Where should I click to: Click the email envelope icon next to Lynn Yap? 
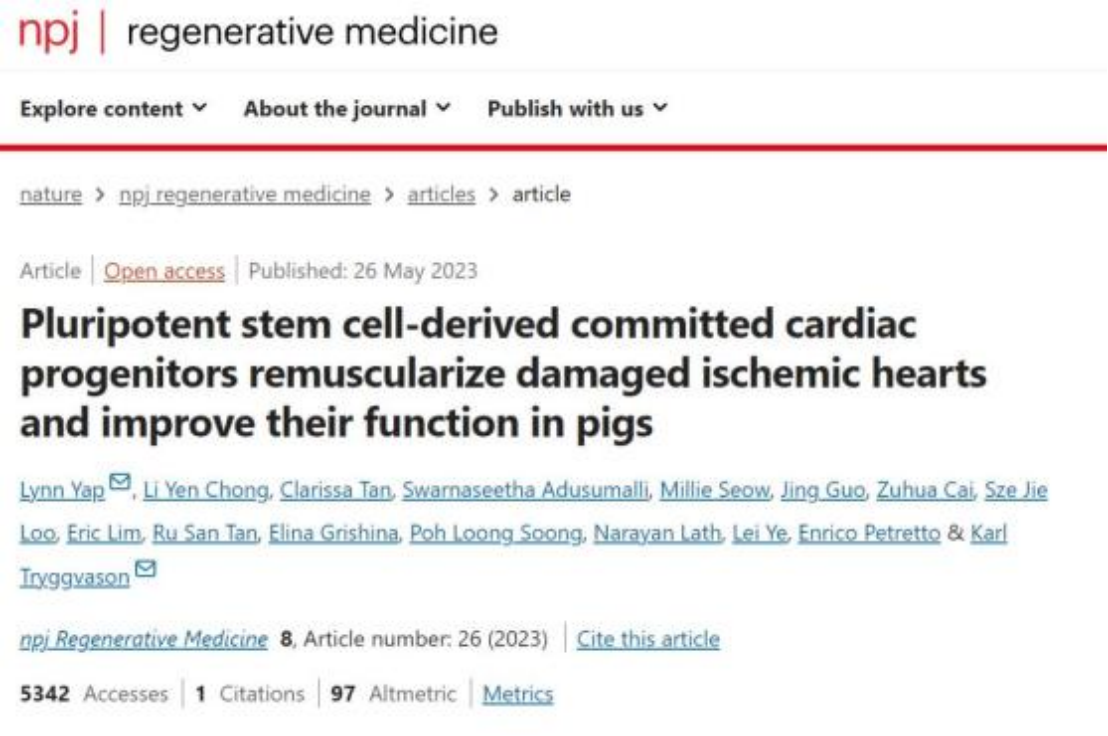point(120,482)
